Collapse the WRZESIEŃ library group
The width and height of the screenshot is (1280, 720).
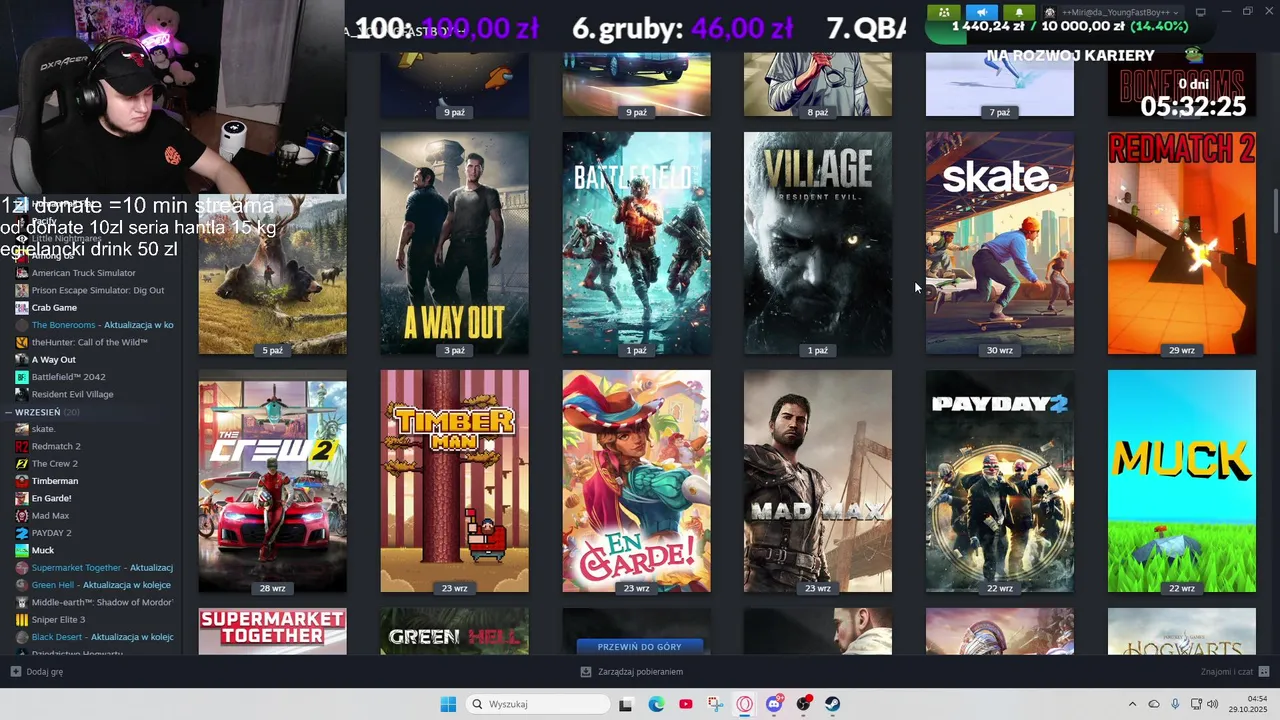click(x=9, y=412)
